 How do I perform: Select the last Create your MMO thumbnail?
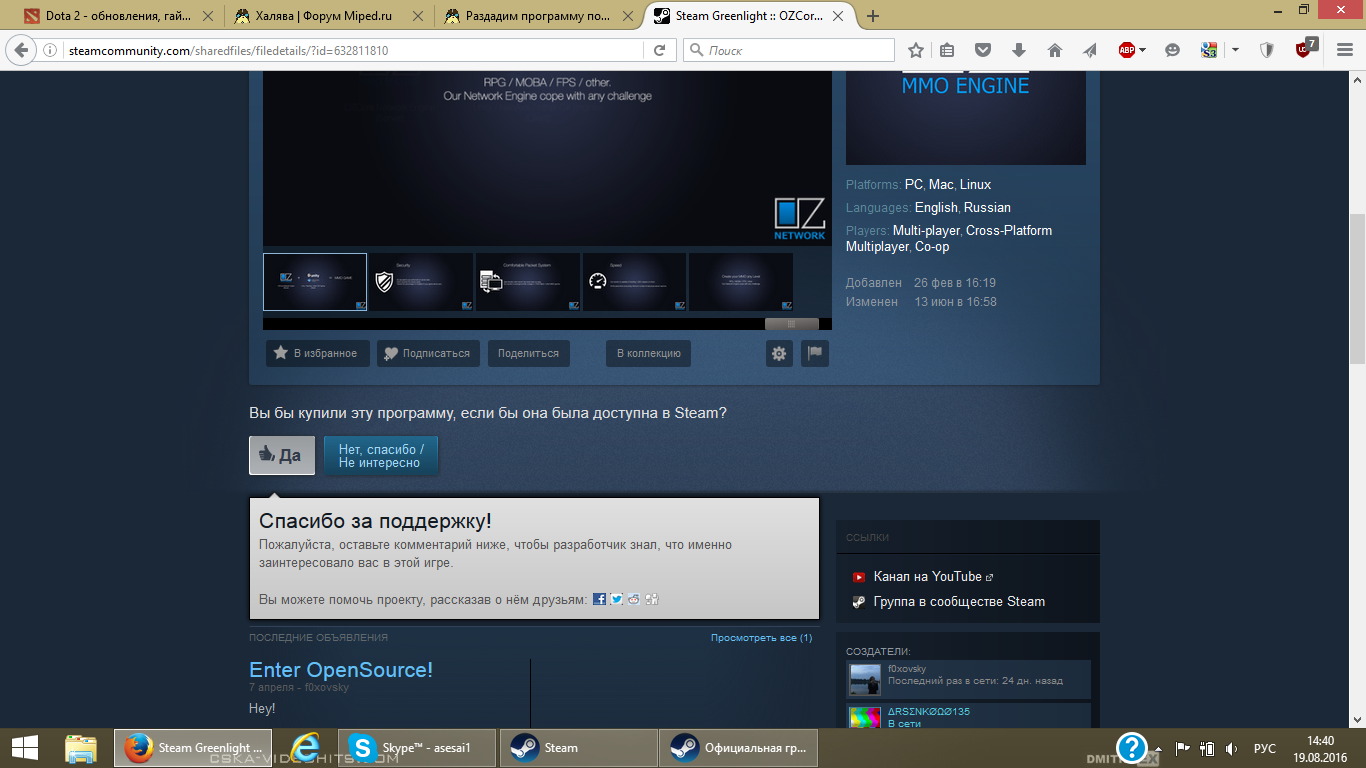click(741, 282)
